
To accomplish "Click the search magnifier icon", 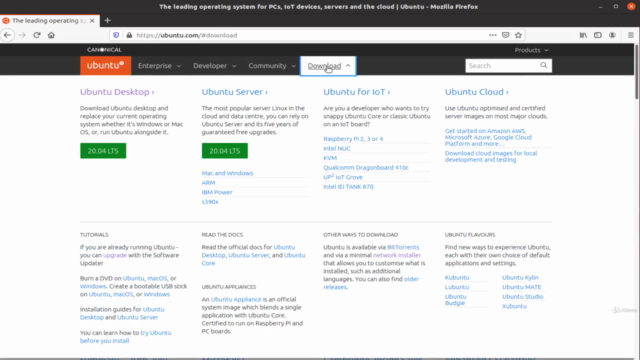I will (544, 65).
